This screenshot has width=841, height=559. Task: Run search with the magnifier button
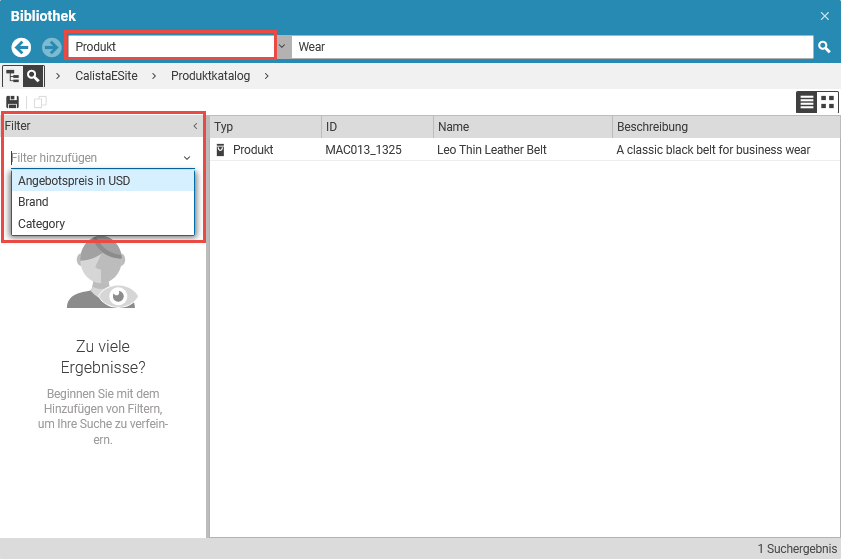point(824,47)
